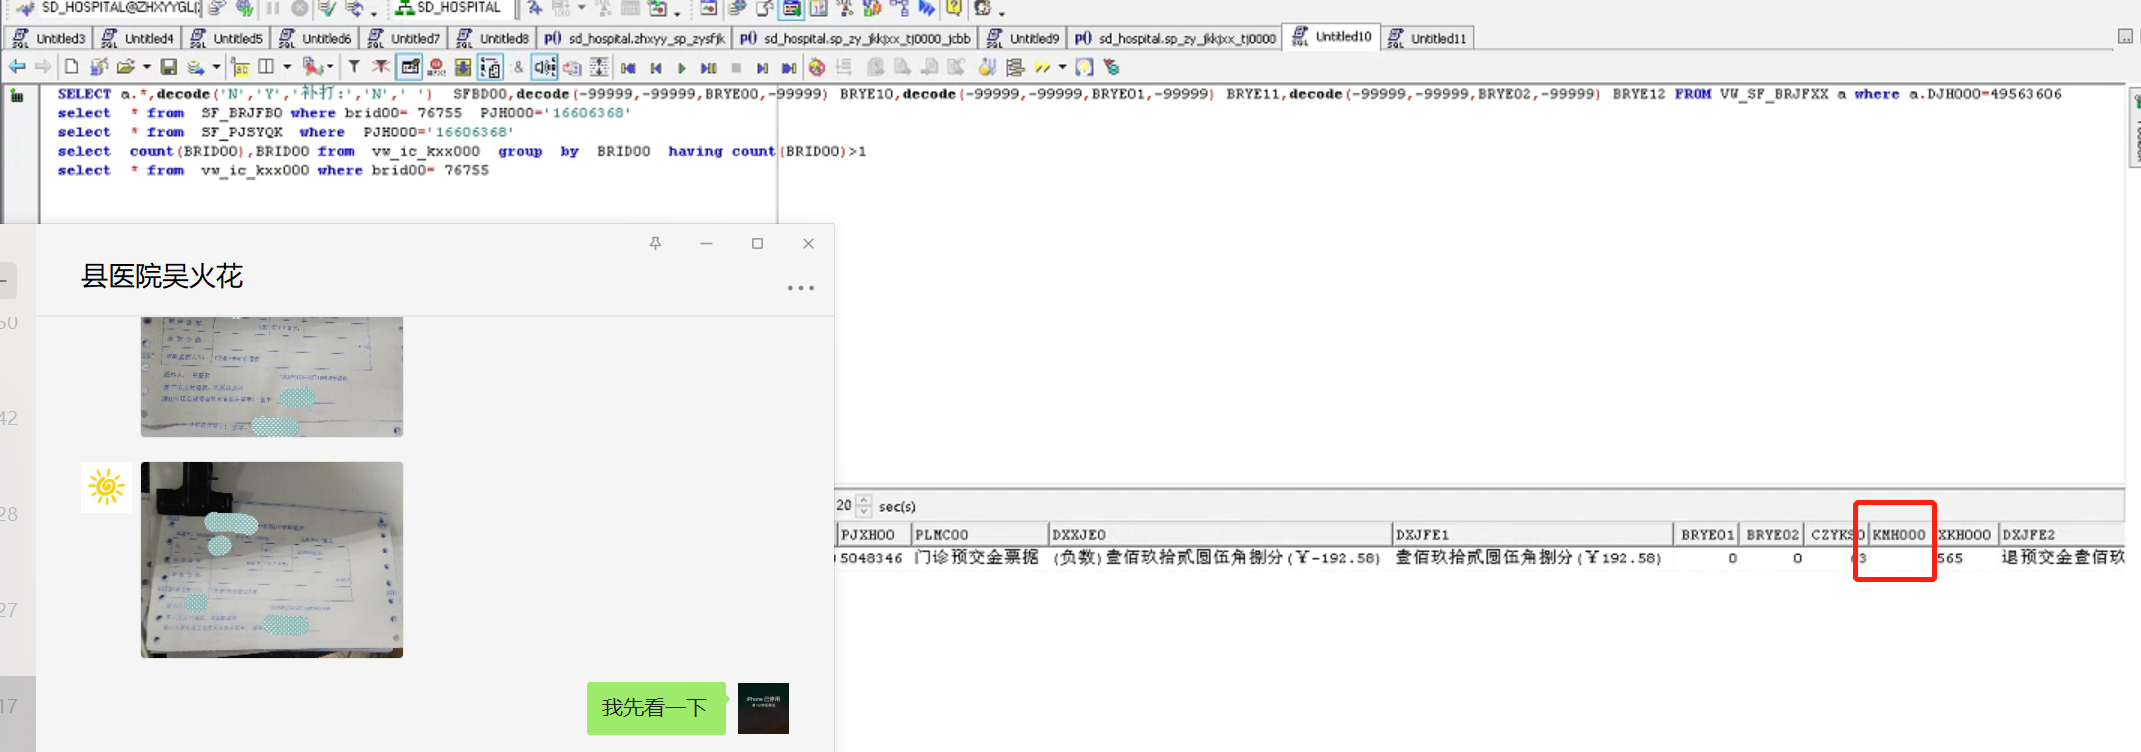Image resolution: width=2141 pixels, height=752 pixels.
Task: Click the new document icon in toolbar
Action: 71,67
